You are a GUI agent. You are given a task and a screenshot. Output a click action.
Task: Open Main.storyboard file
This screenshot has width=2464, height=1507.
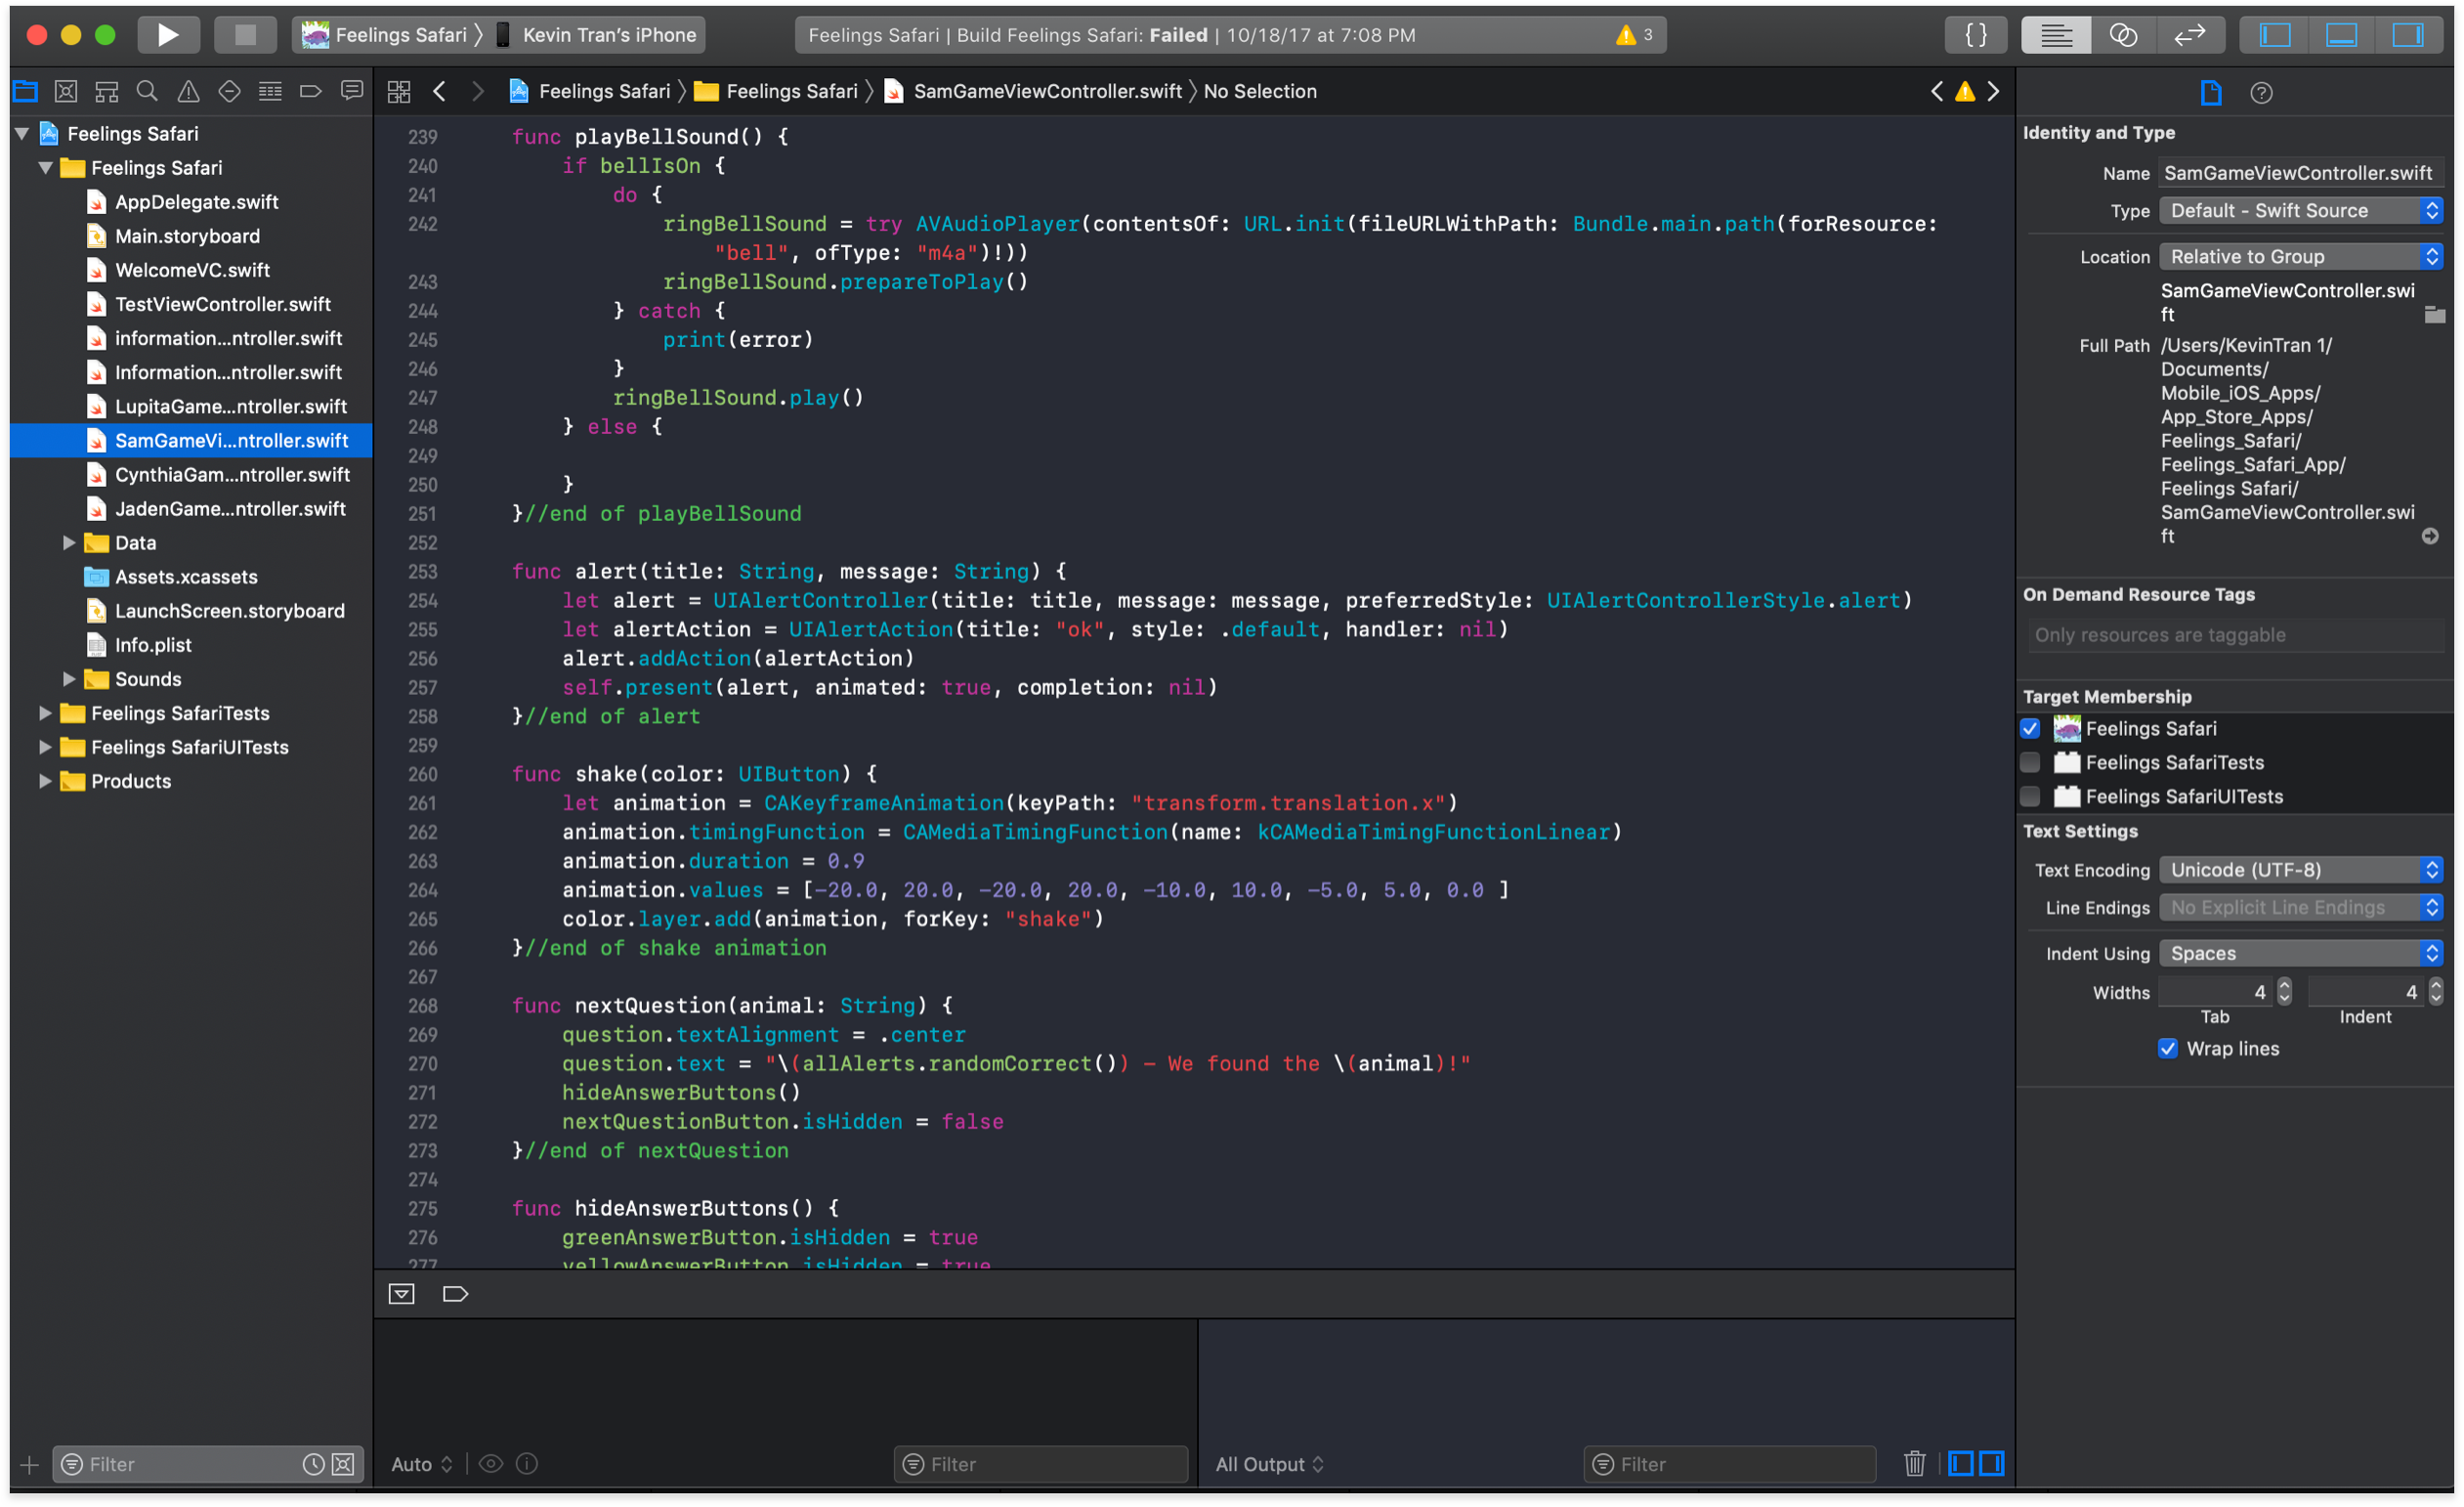pyautogui.click(x=187, y=236)
